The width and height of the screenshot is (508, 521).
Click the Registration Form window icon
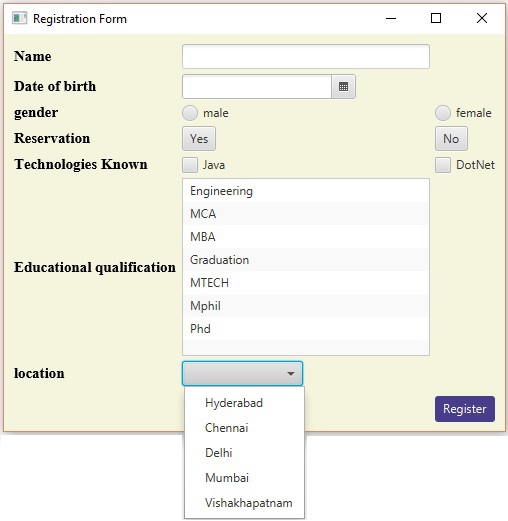(19, 18)
